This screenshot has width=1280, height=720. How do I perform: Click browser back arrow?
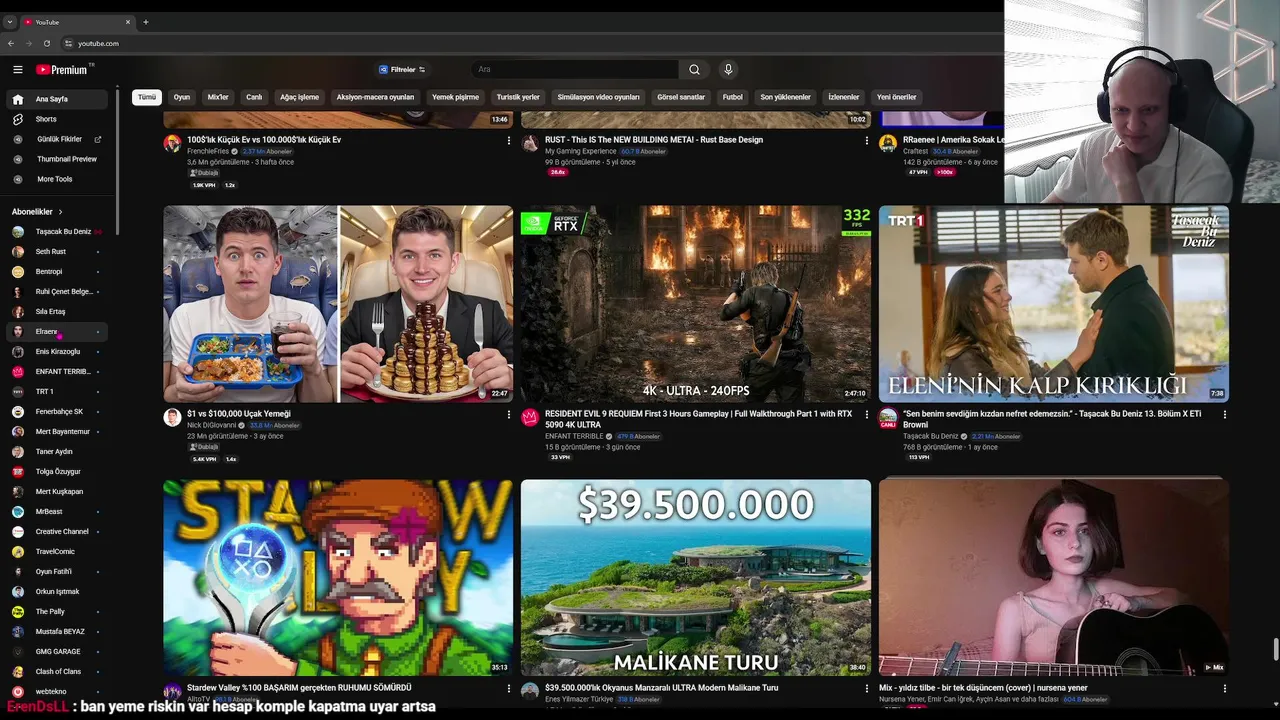11,43
